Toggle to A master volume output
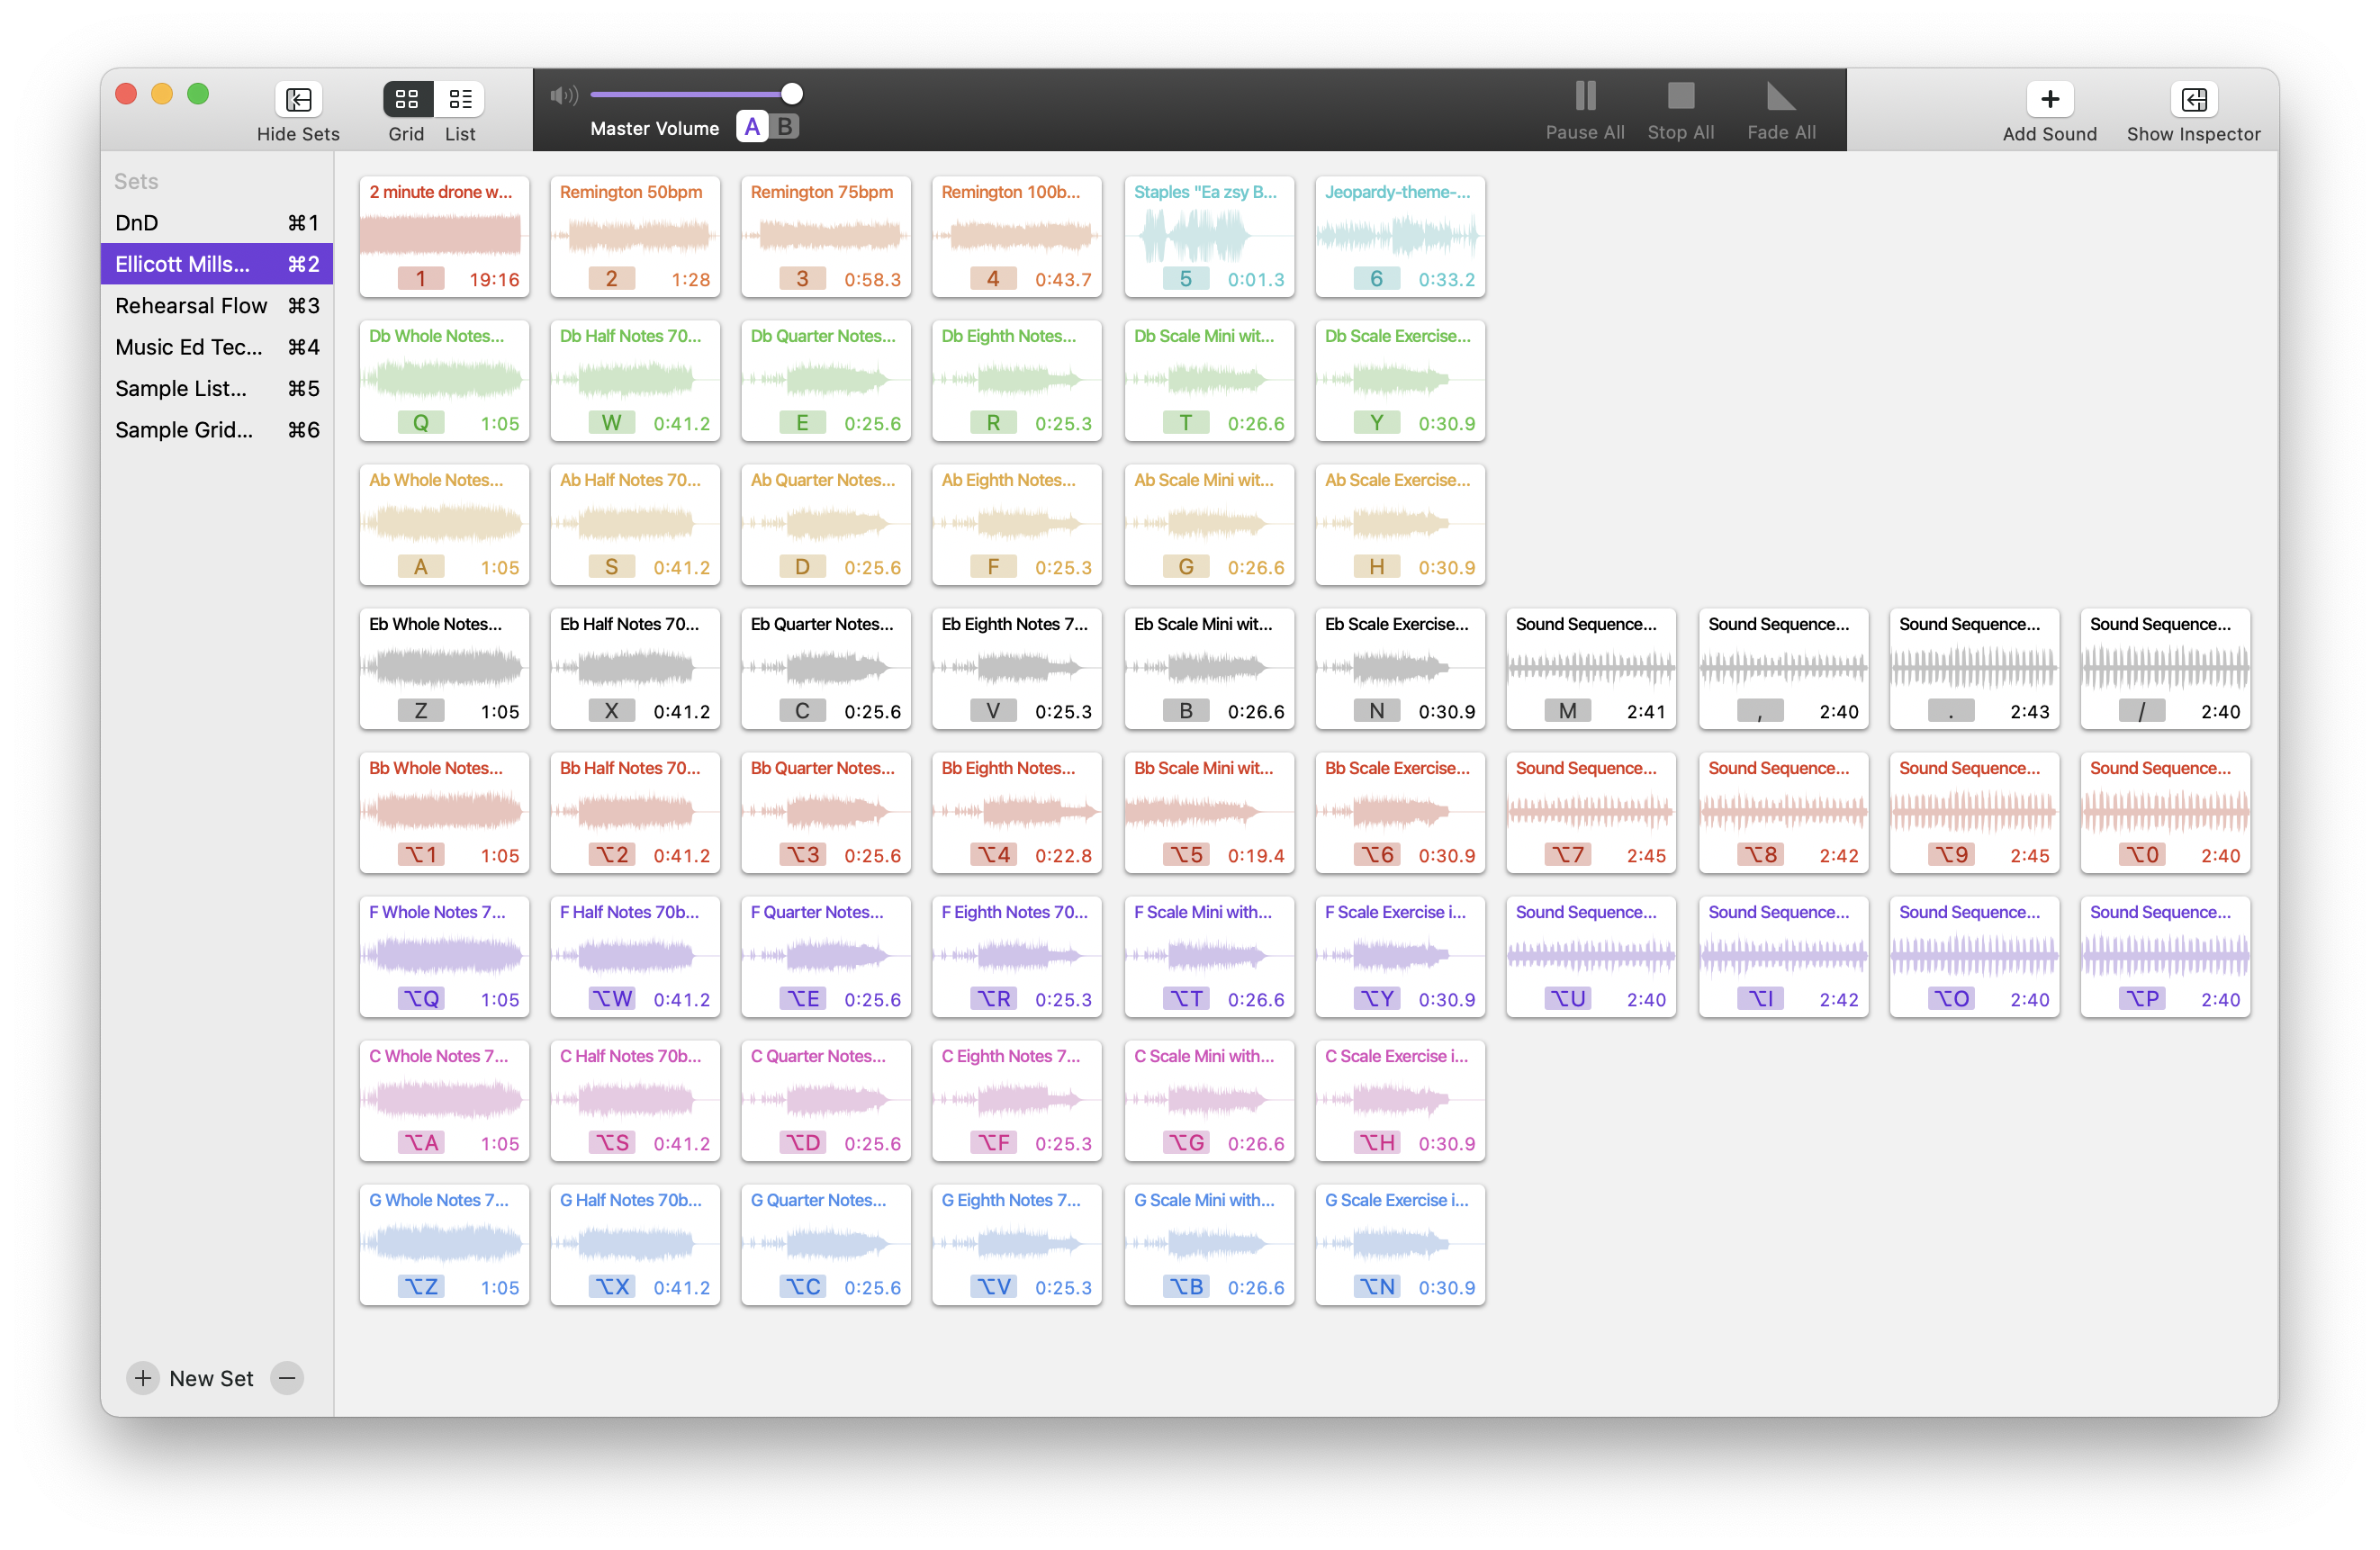The height and width of the screenshot is (1550, 2380). [750, 127]
